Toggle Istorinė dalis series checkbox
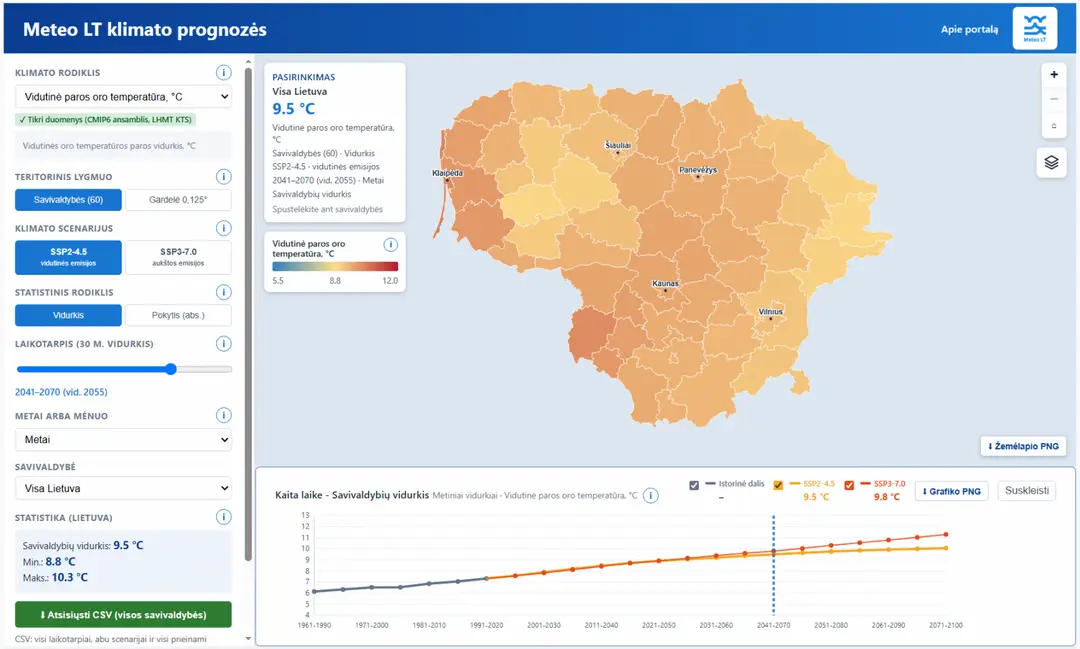The image size is (1080, 649). point(694,485)
